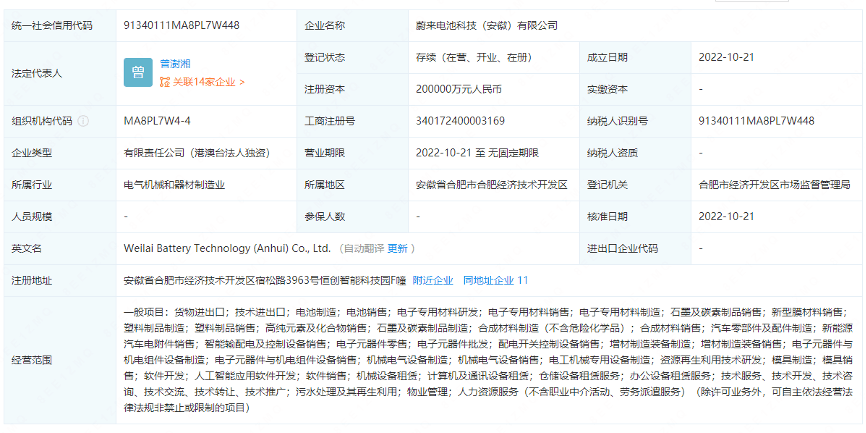
Task: Click region value 安徽省合肥市合肥经济技术开发区
Action: click(x=492, y=185)
